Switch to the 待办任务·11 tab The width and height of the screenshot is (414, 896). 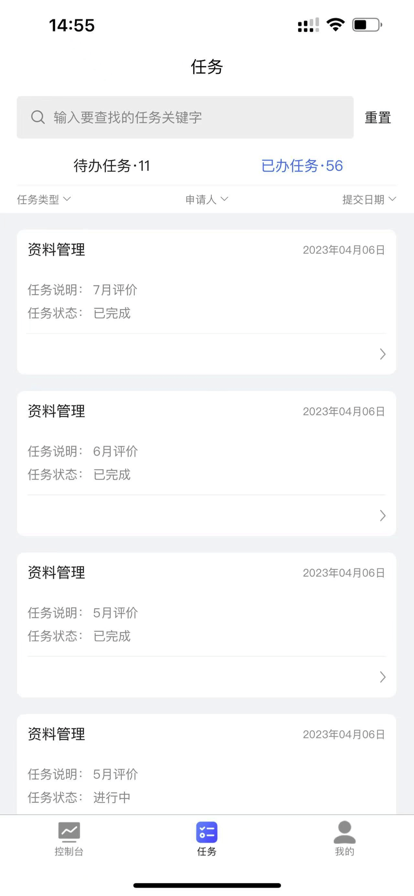pos(112,166)
